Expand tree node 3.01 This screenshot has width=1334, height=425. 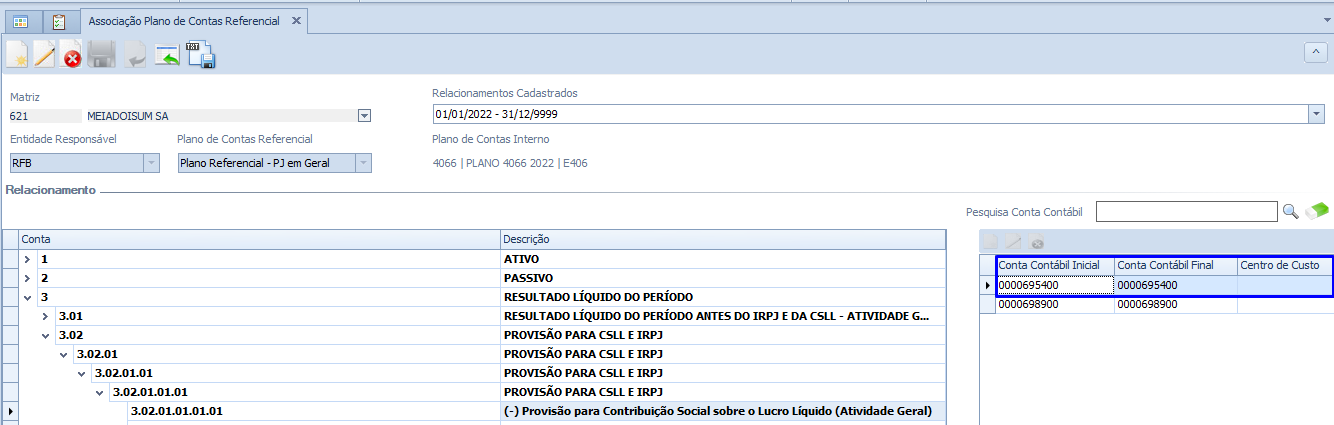click(46, 316)
